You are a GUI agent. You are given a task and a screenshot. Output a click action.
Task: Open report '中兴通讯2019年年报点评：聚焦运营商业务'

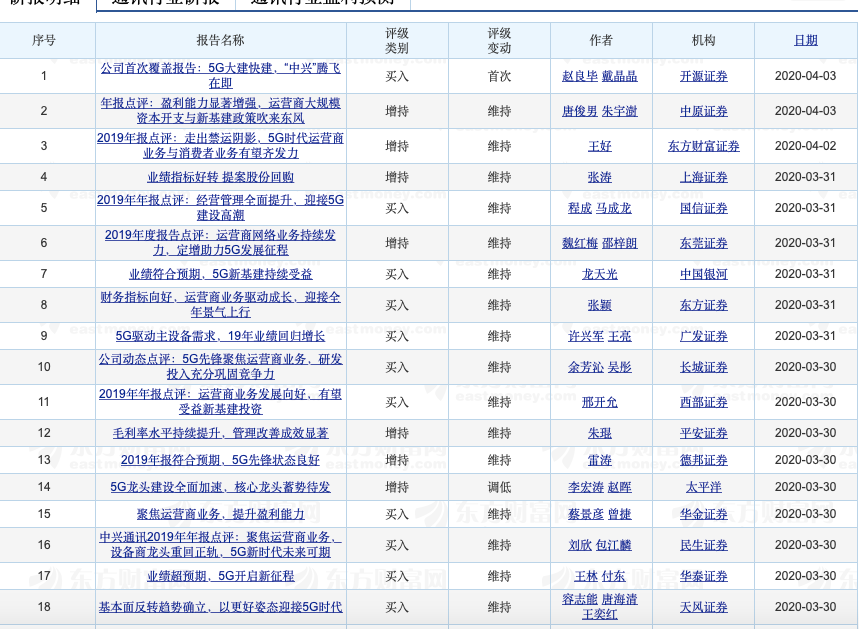(x=221, y=545)
